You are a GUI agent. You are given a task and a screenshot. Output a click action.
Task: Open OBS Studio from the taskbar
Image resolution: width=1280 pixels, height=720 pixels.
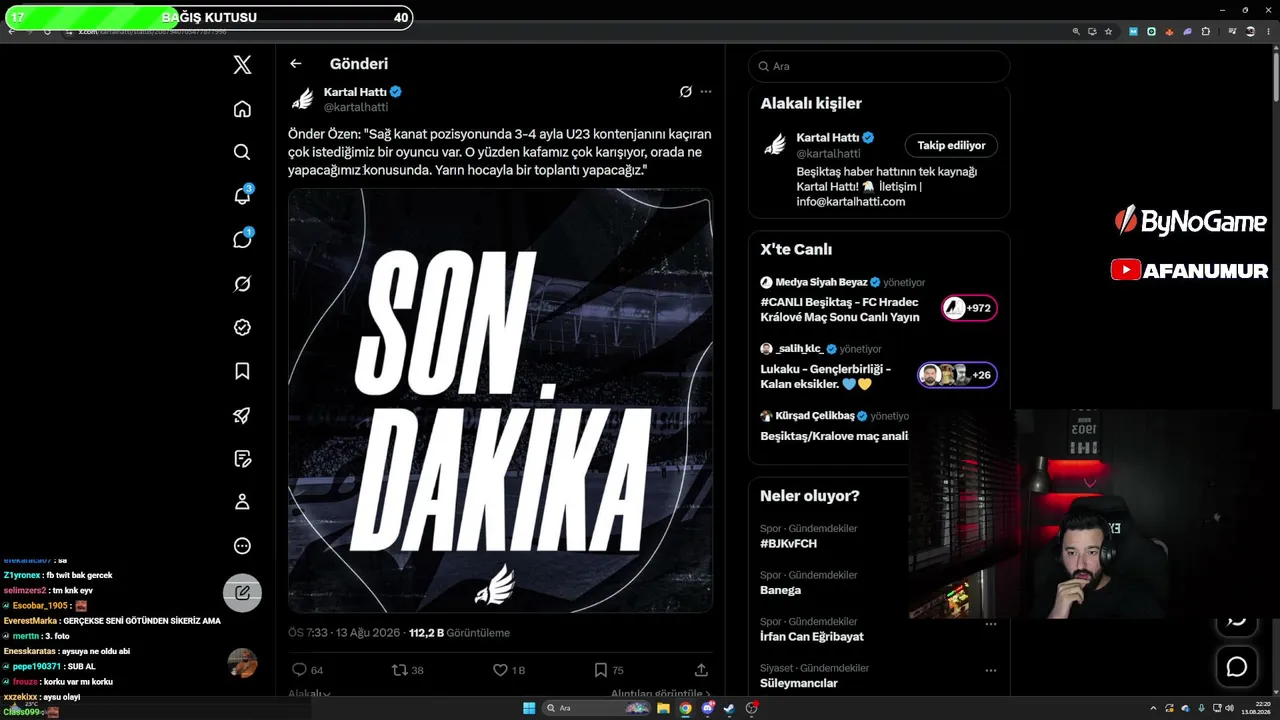[752, 708]
